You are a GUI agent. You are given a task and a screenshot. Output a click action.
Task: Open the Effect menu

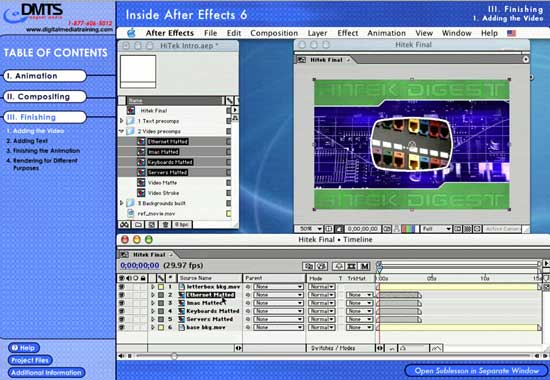pos(348,33)
